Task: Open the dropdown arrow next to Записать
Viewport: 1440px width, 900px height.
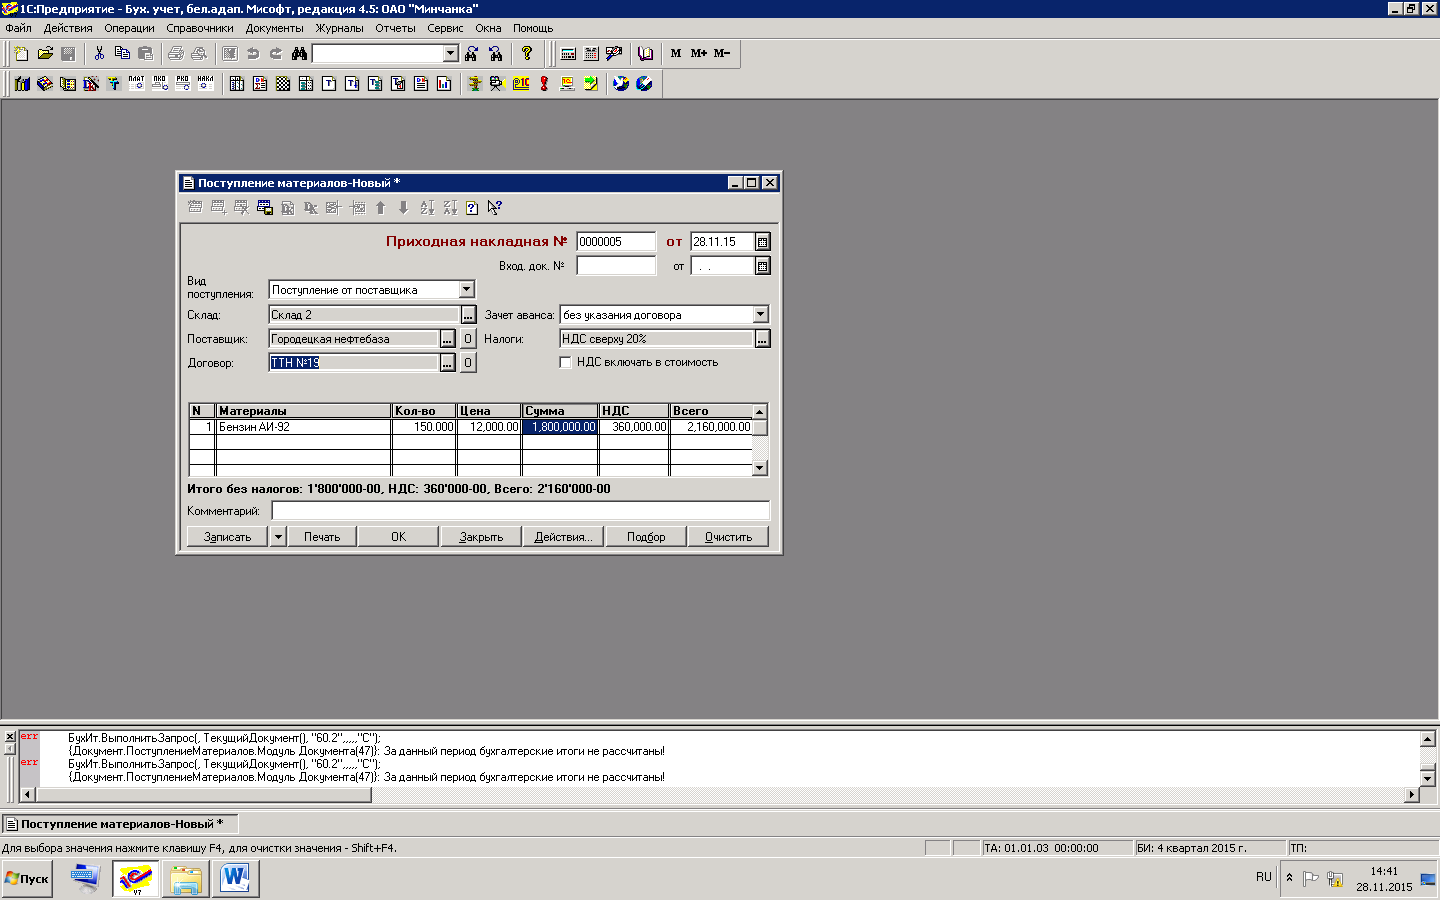Action: [x=279, y=537]
